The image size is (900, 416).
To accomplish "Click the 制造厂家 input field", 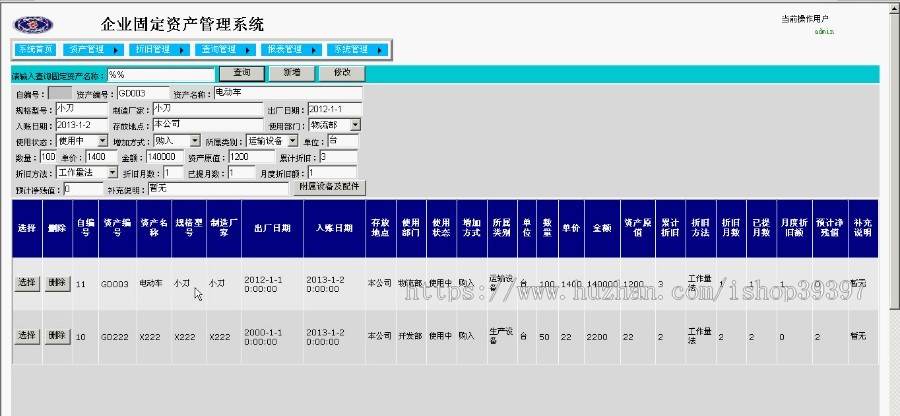I will pos(207,109).
